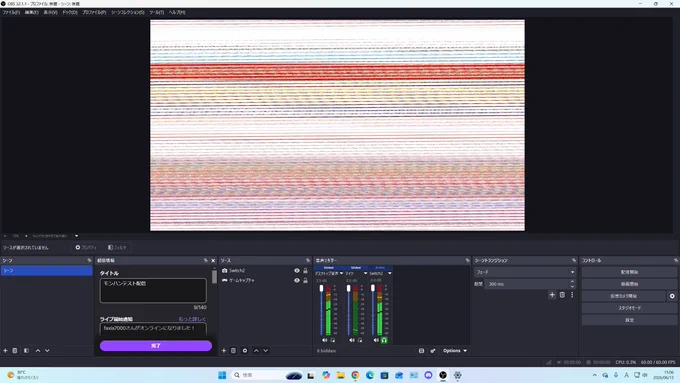680x383 pixels.
Task: Close the stream info dock
Action: tap(213, 260)
